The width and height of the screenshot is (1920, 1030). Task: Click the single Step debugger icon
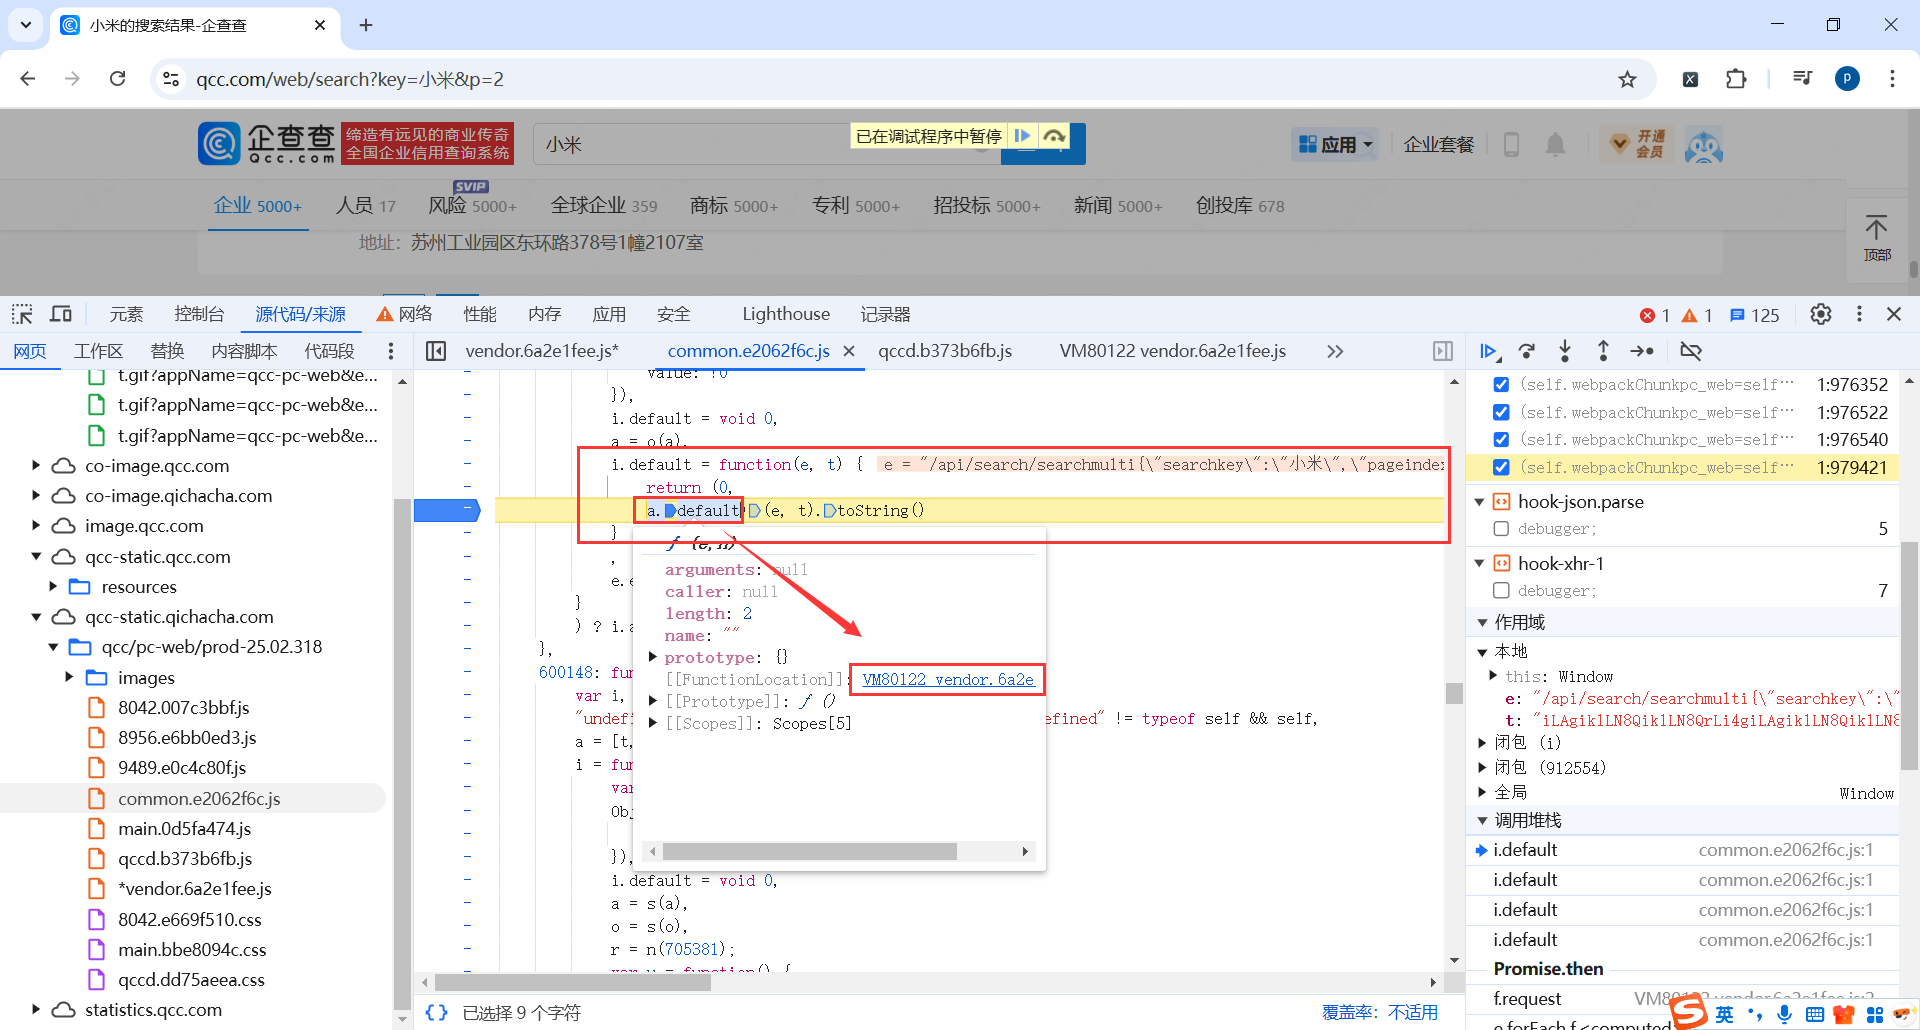(x=1642, y=351)
